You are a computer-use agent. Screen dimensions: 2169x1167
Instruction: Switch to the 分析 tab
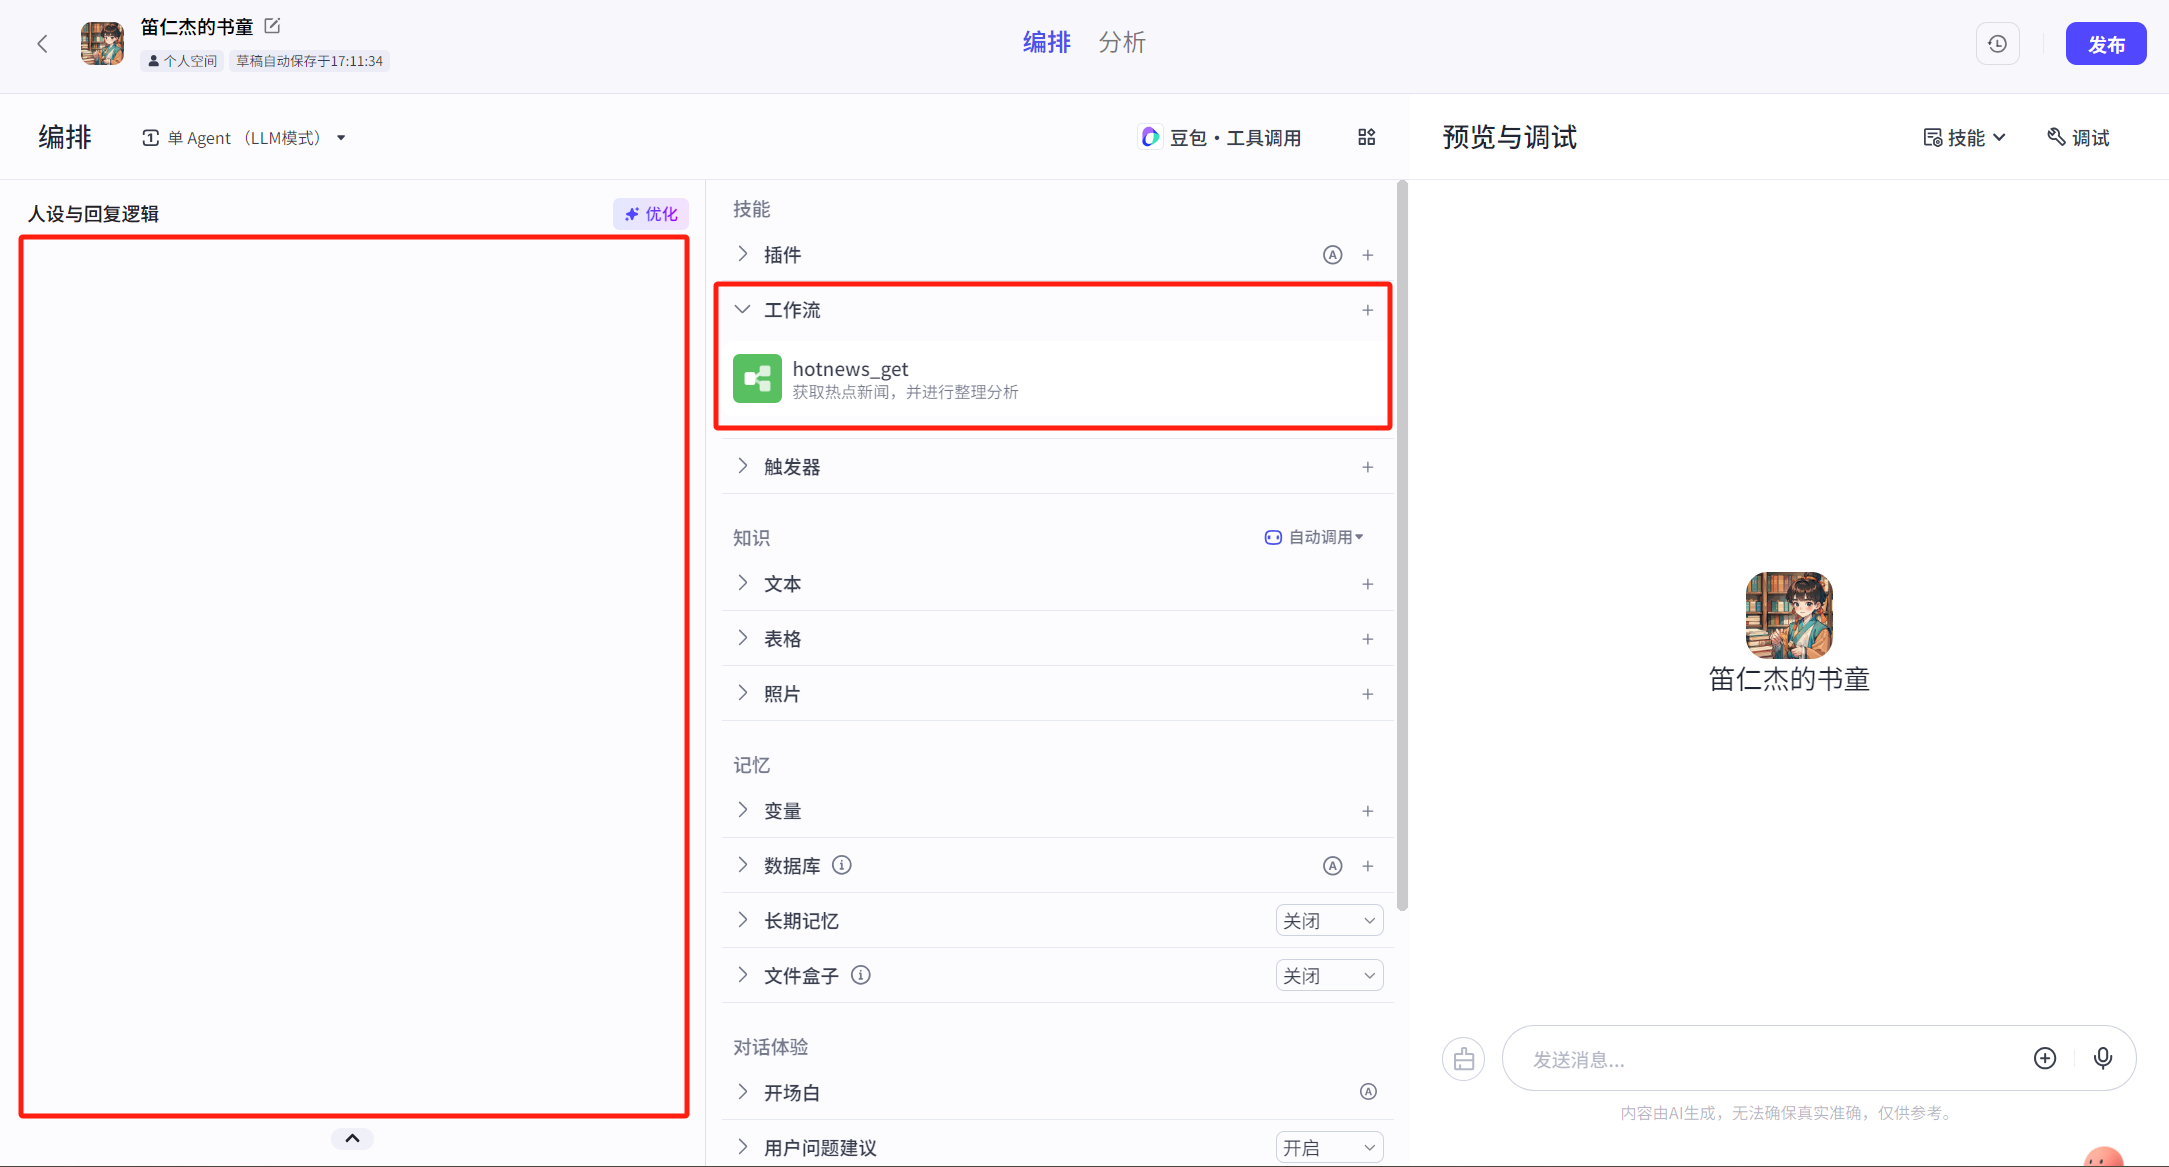(x=1121, y=43)
